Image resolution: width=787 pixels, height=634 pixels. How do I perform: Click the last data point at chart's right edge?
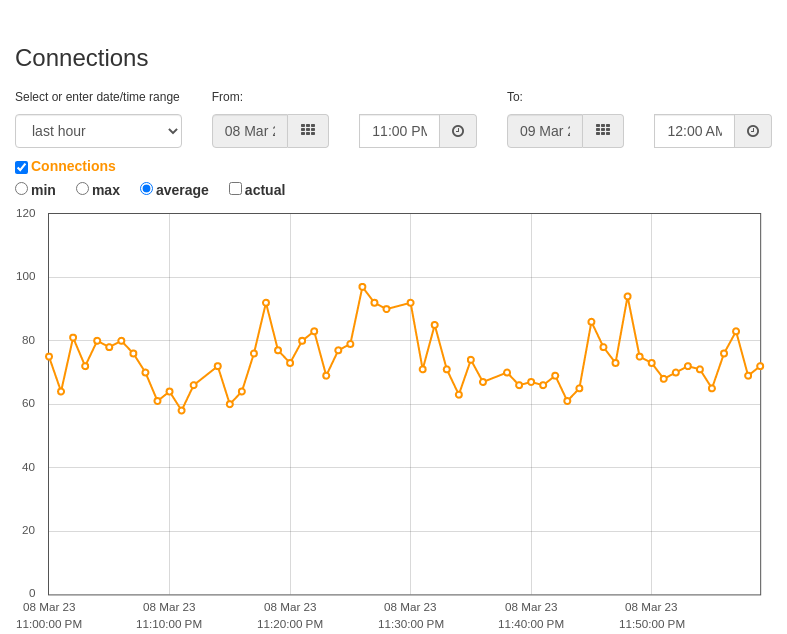[x=760, y=366]
